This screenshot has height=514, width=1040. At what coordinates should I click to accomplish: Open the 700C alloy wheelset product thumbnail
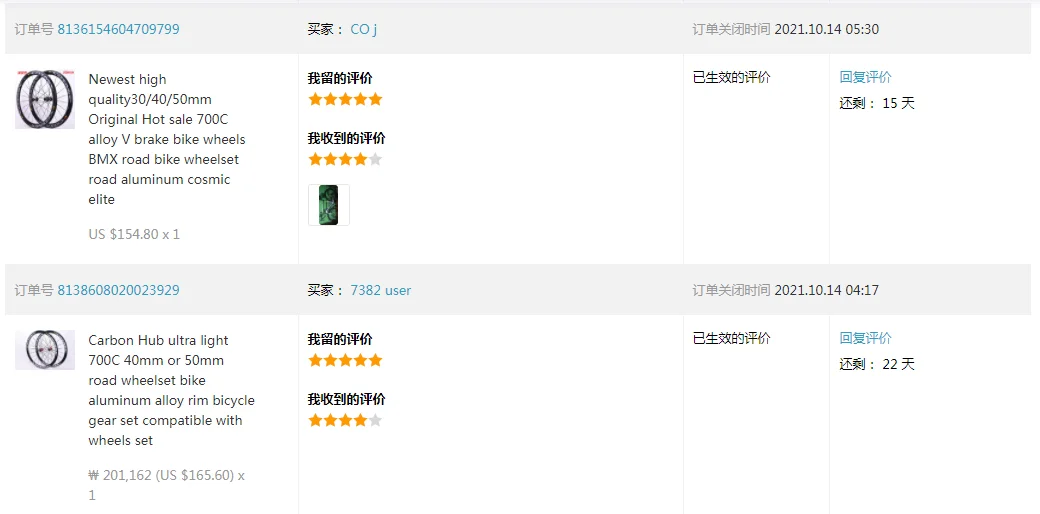pos(45,99)
